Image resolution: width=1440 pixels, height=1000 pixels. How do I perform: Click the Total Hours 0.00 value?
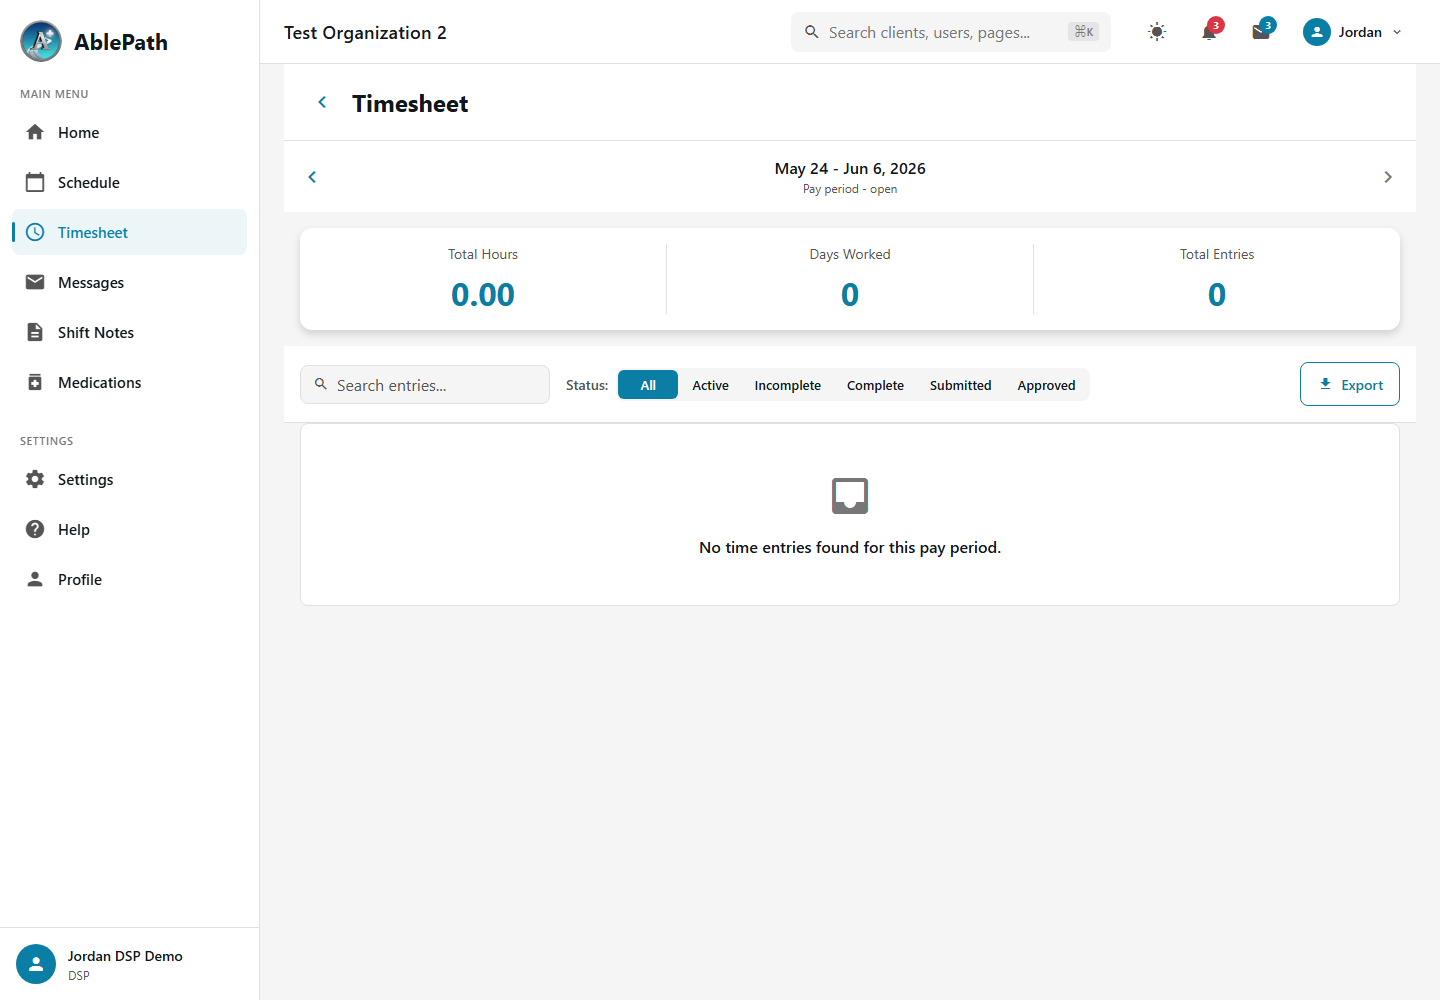[x=483, y=294]
